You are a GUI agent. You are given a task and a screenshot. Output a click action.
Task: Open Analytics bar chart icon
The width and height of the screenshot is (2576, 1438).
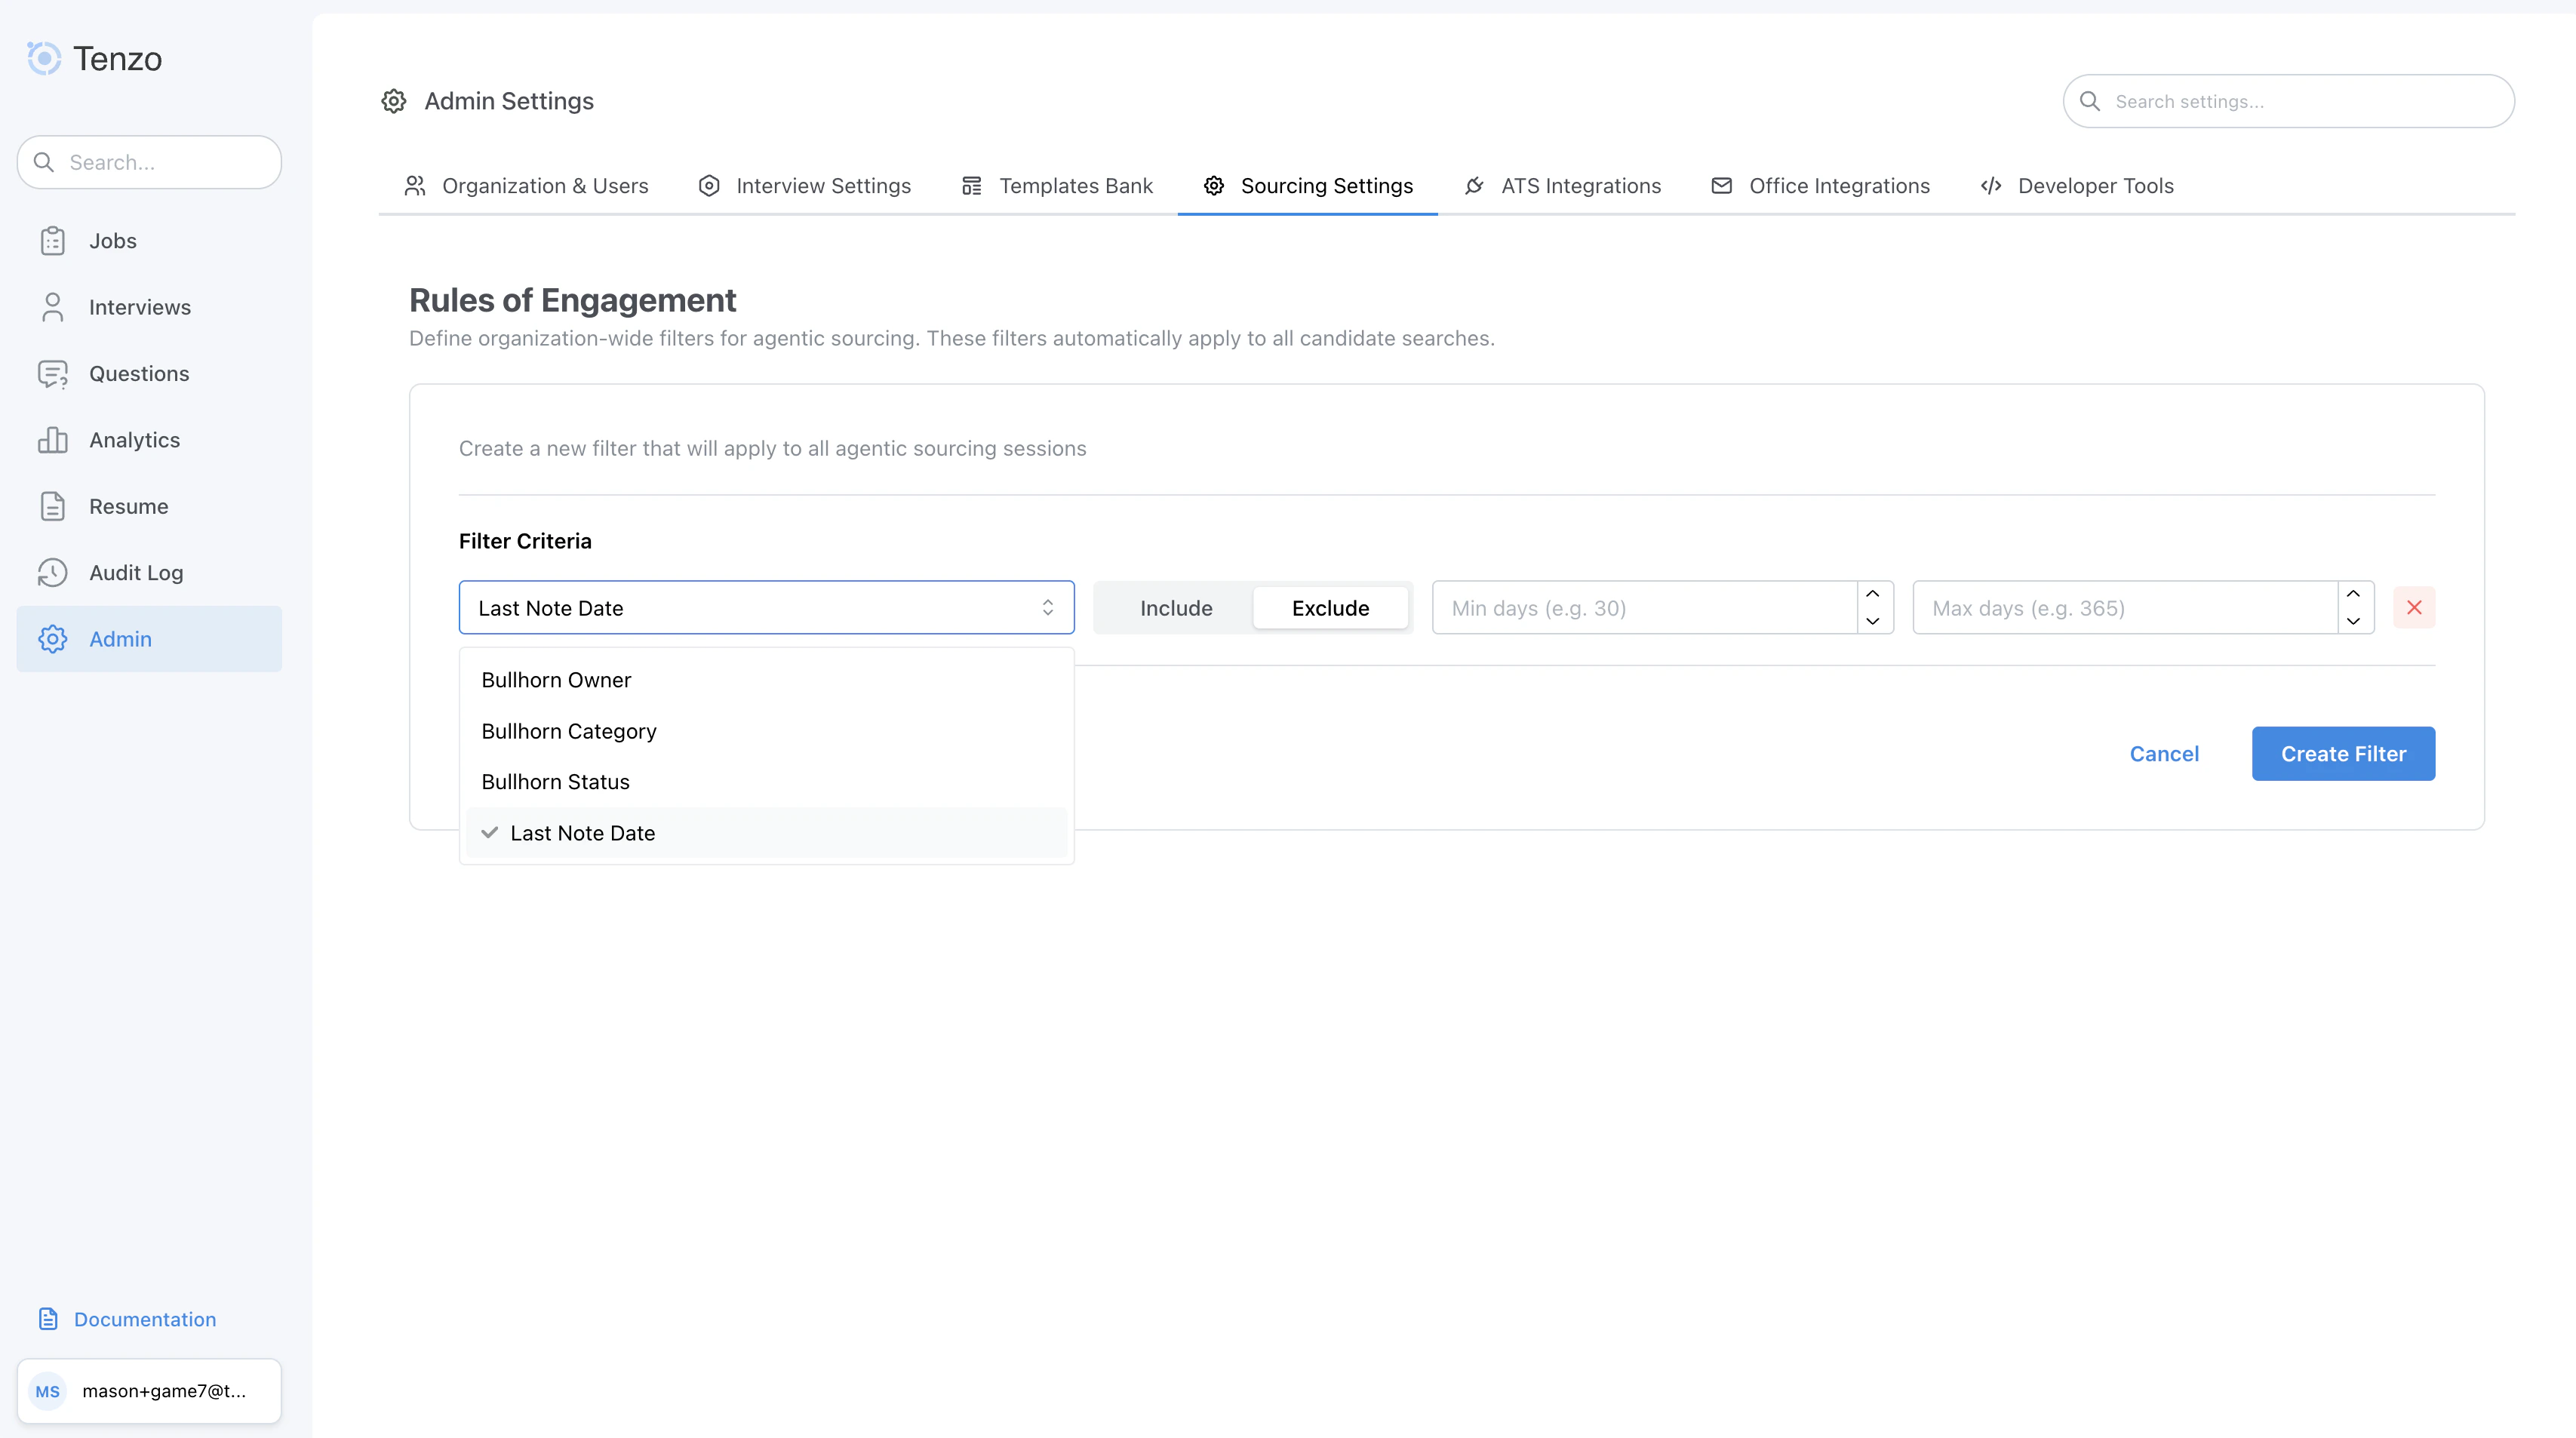(x=53, y=440)
